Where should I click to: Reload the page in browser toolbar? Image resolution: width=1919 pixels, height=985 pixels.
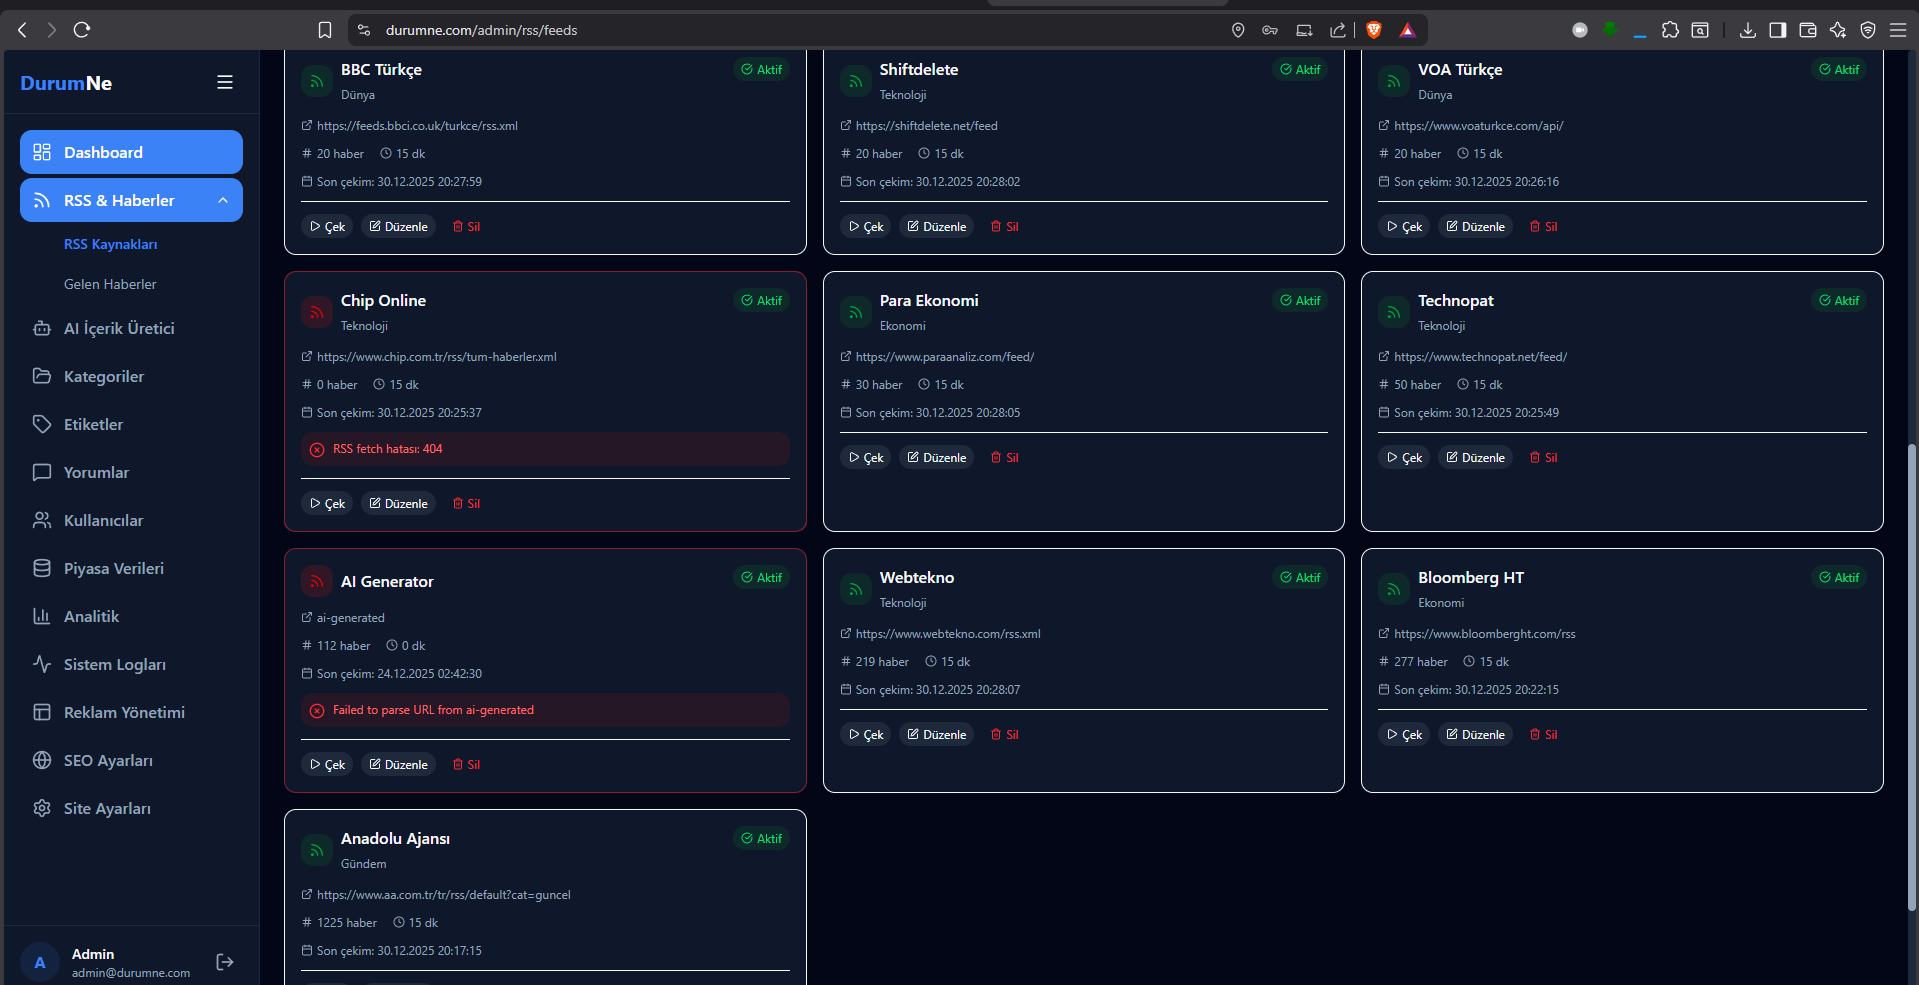click(82, 30)
